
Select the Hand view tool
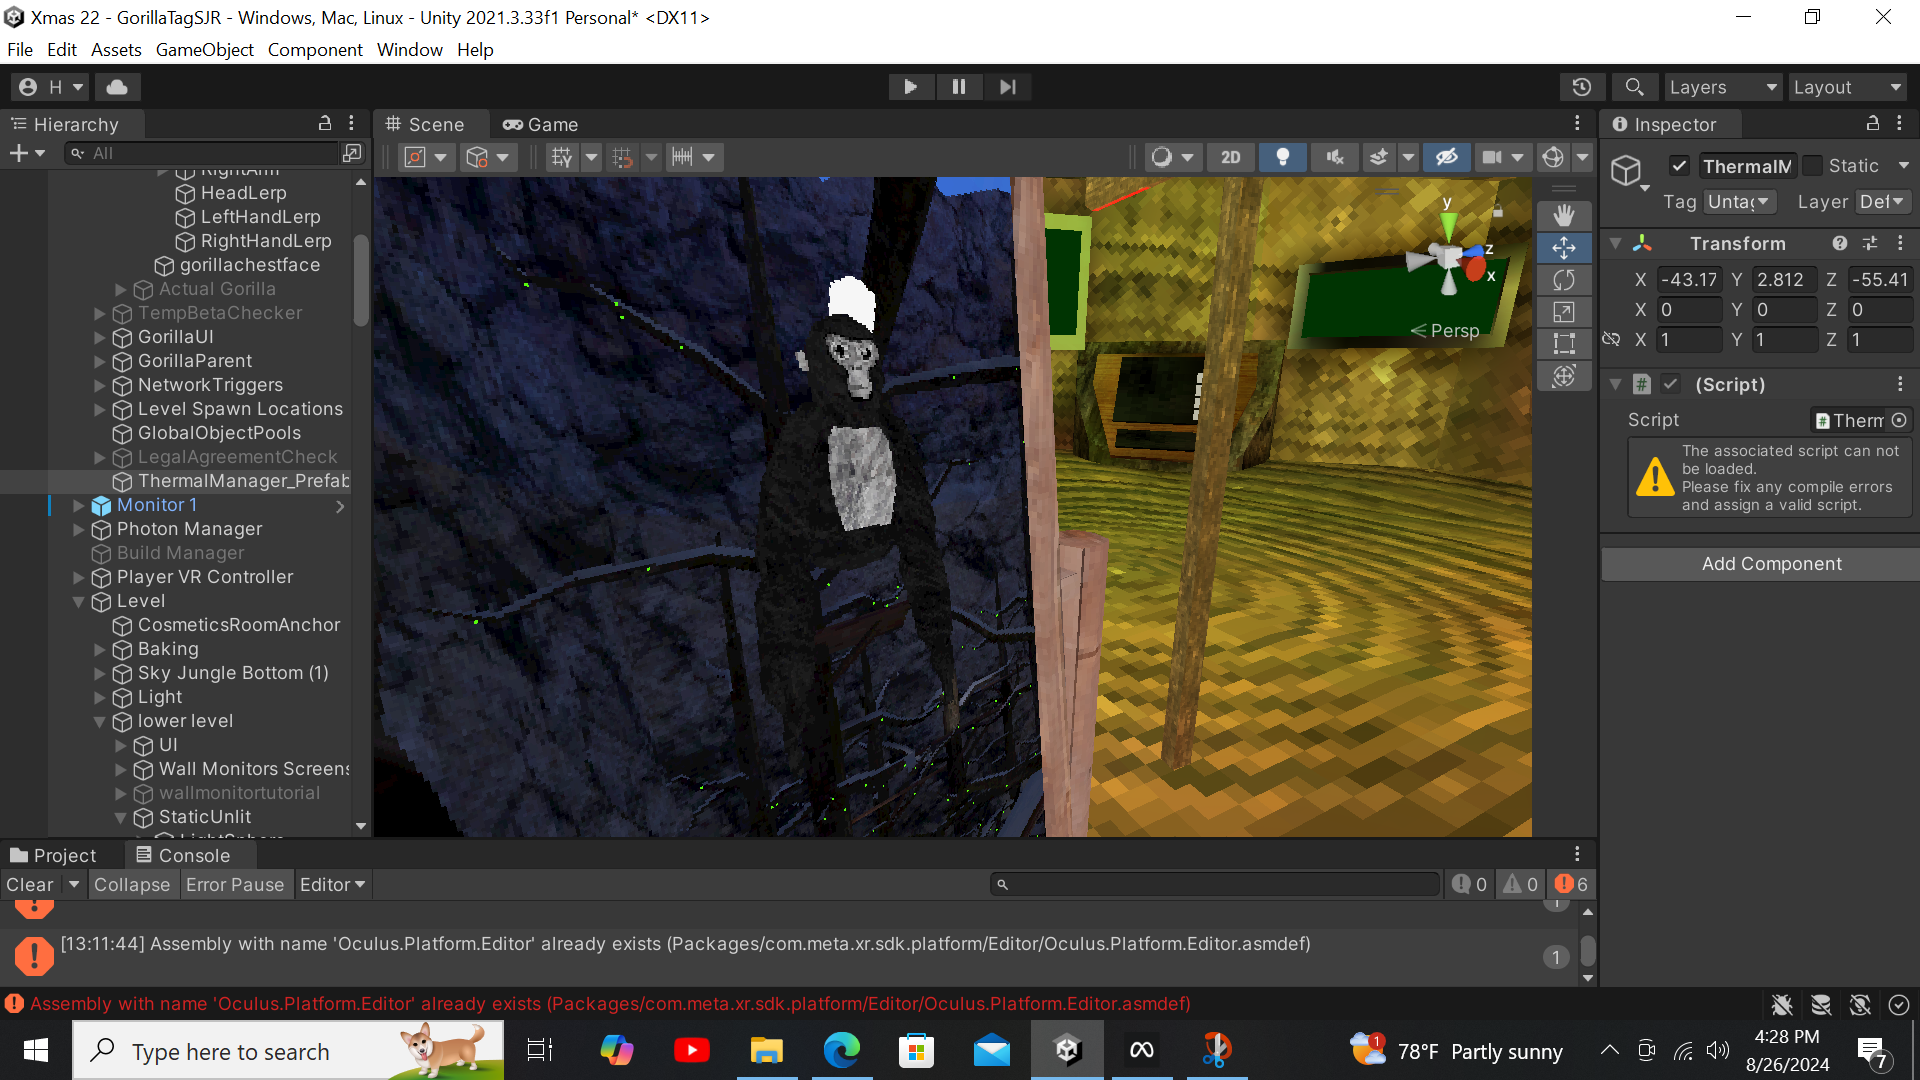(x=1564, y=215)
